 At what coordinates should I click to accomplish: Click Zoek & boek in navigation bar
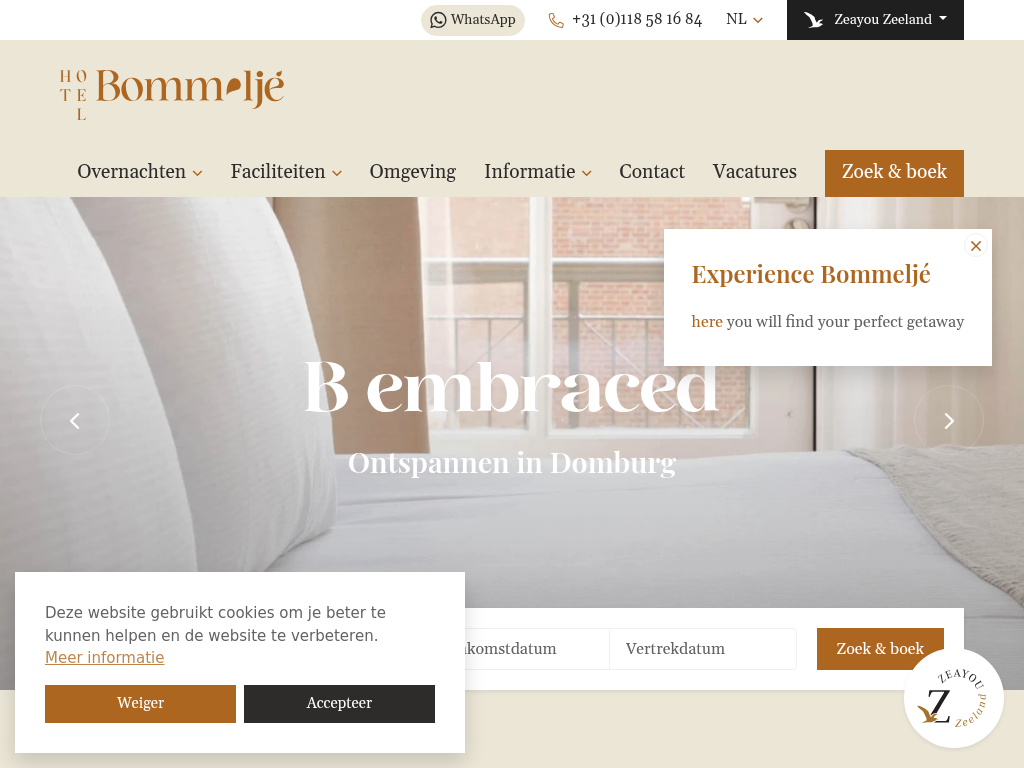point(894,173)
